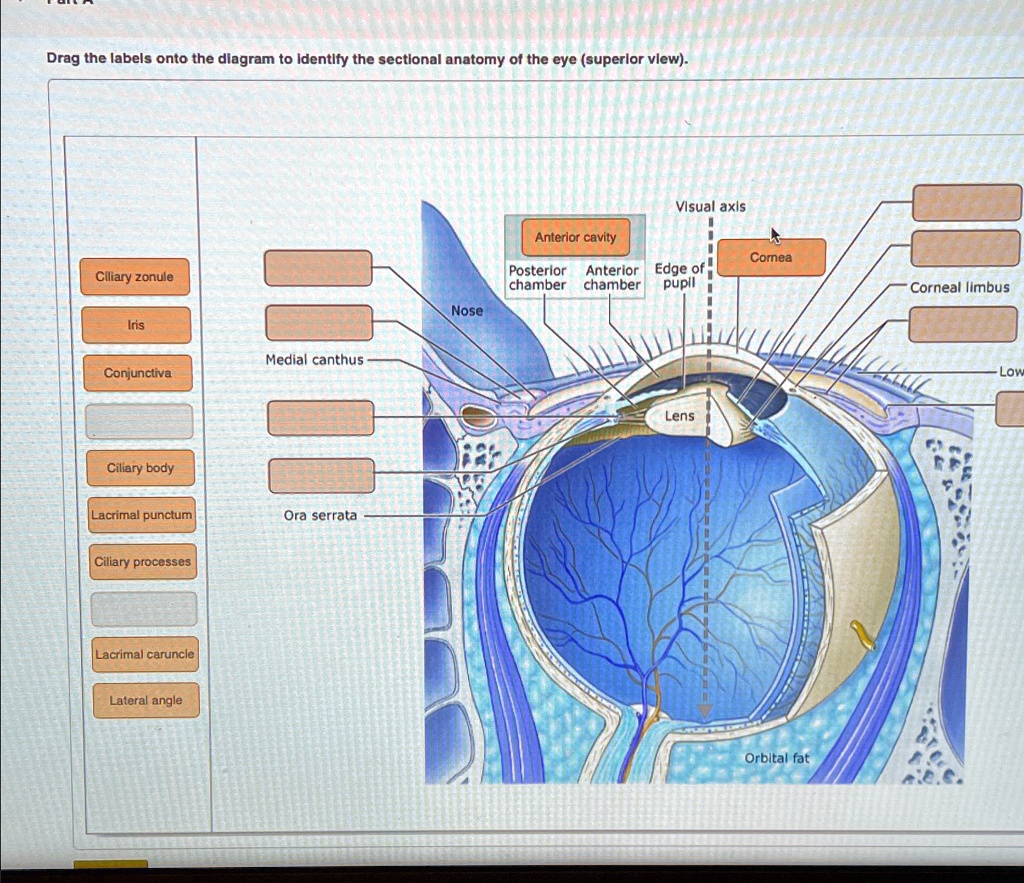Select the Lacrimal caruncle label

click(143, 654)
